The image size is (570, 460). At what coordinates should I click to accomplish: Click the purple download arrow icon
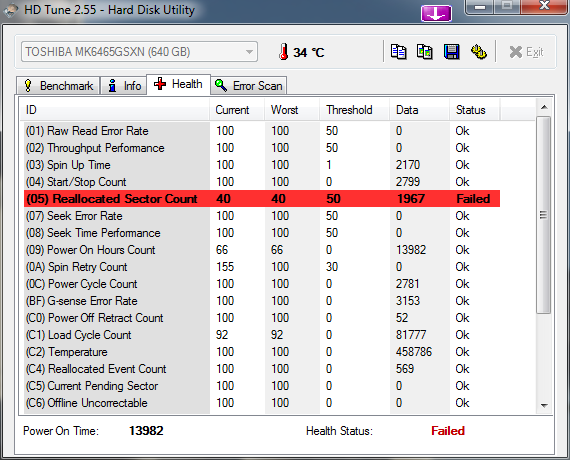(x=436, y=13)
